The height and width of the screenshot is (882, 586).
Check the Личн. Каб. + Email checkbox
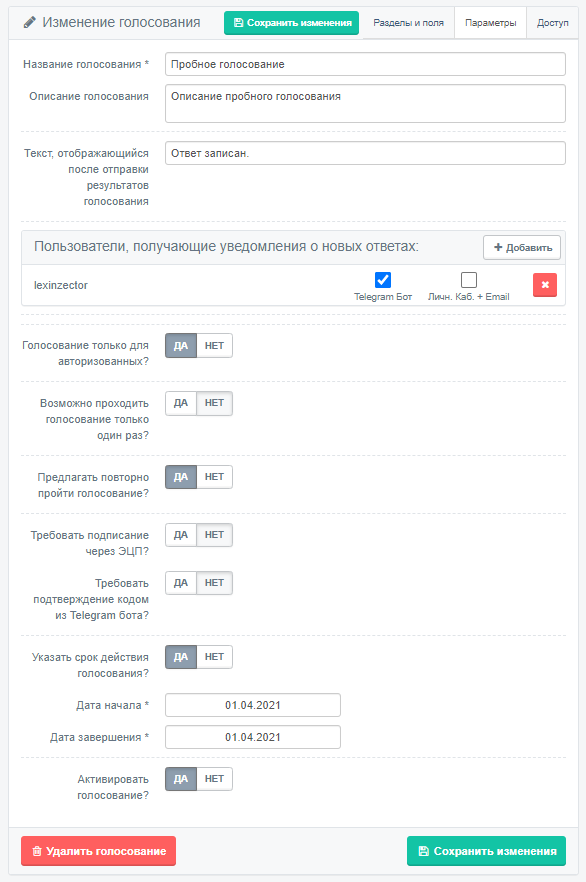pyautogui.click(x=468, y=280)
